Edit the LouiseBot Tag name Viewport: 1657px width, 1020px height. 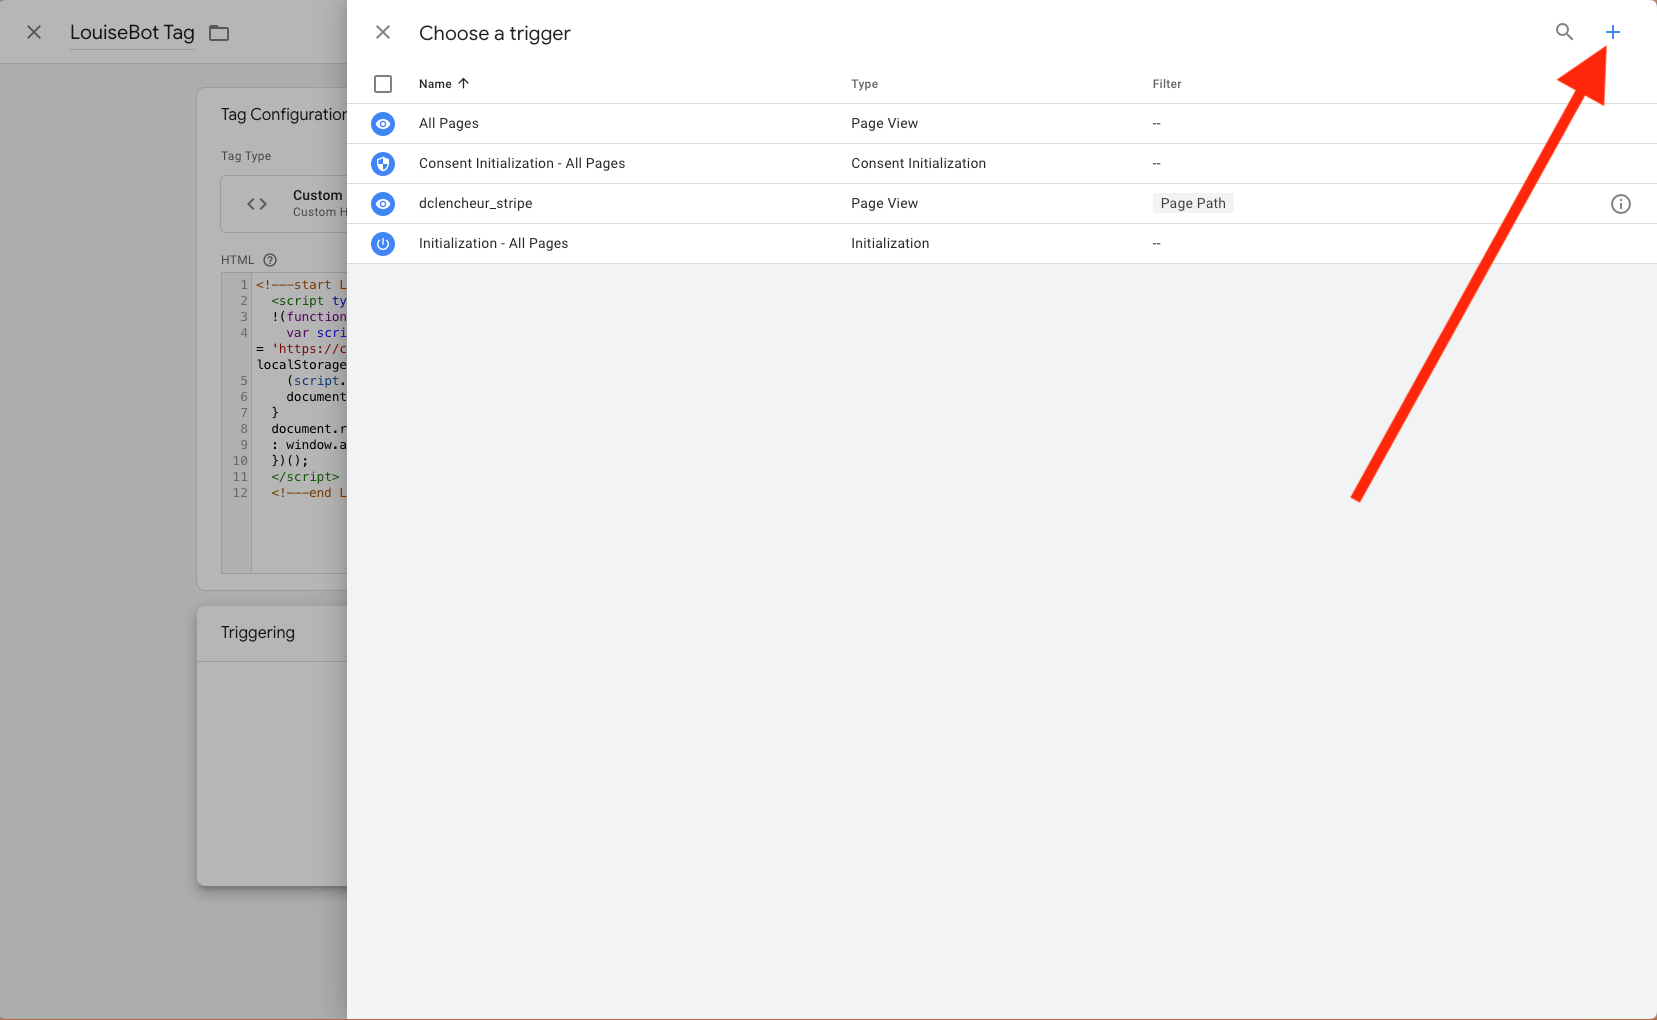pyautogui.click(x=132, y=33)
